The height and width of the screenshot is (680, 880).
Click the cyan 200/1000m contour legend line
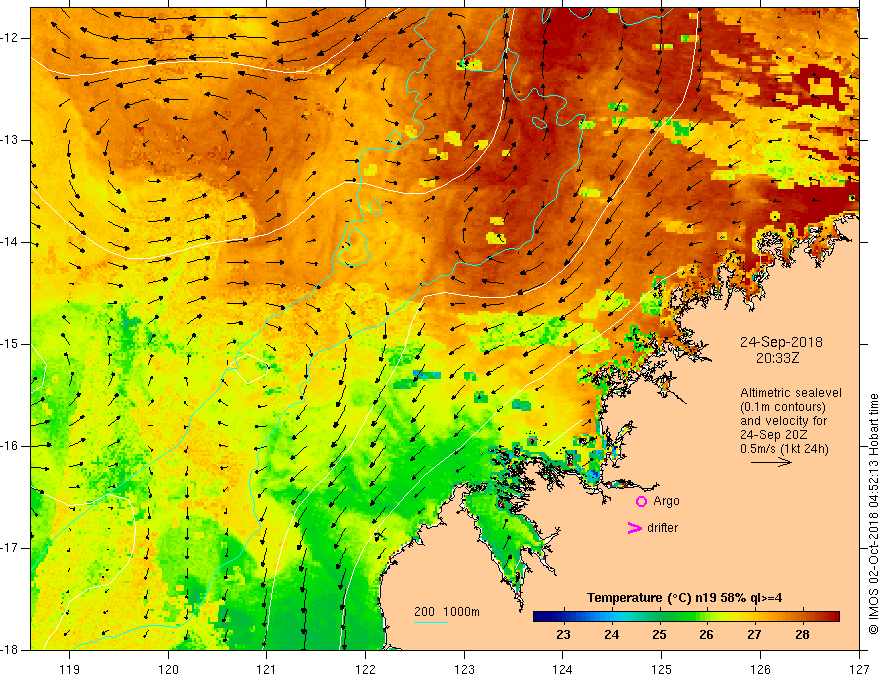[431, 622]
